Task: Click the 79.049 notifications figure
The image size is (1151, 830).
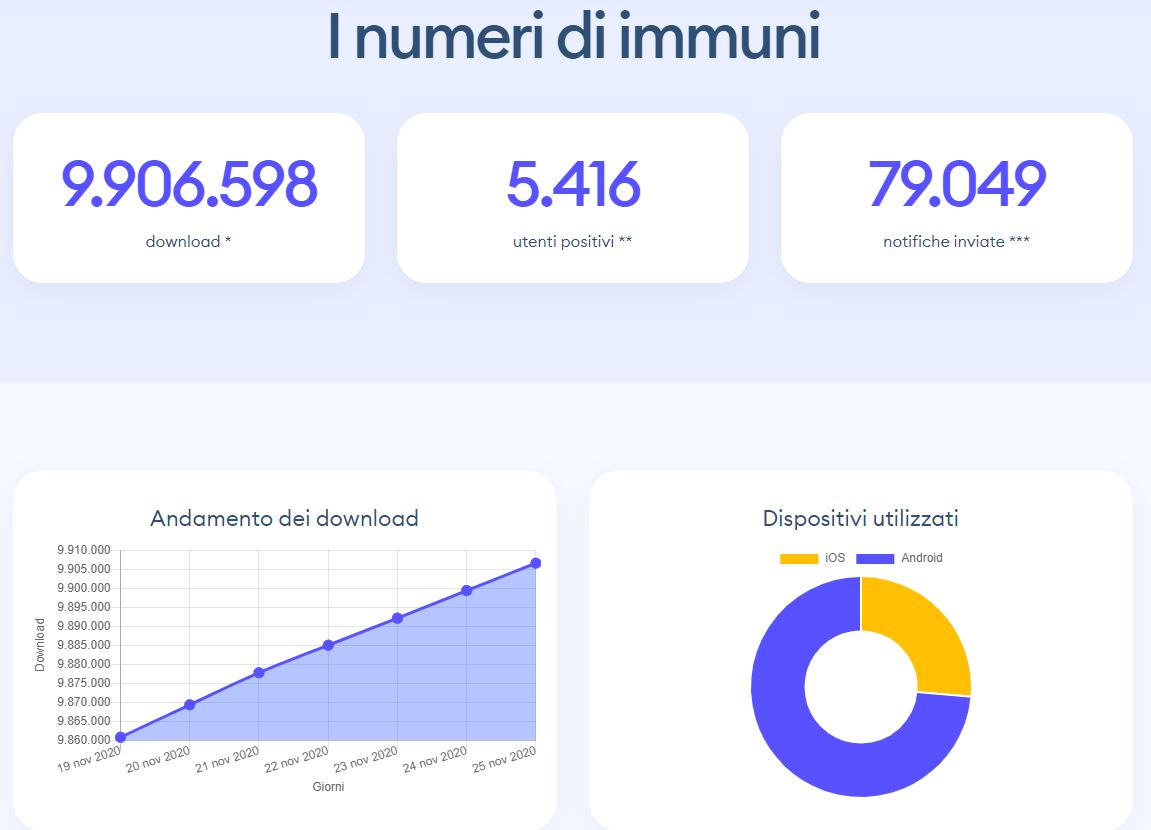Action: [x=956, y=185]
